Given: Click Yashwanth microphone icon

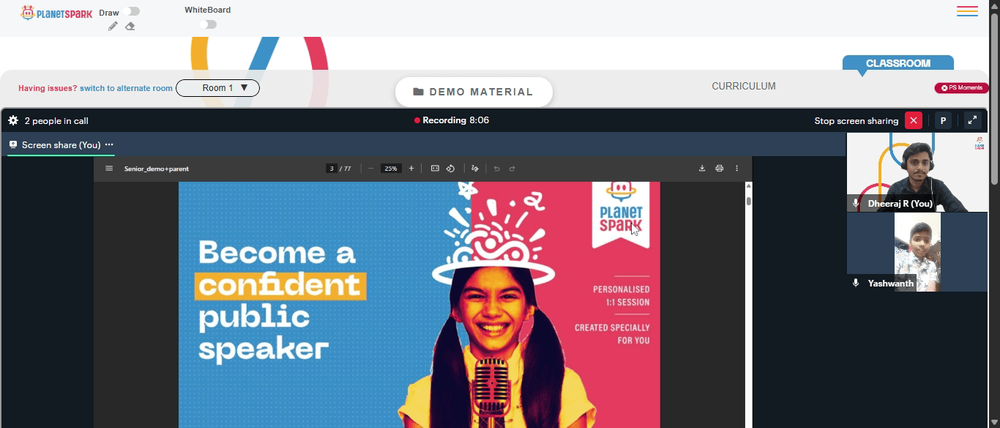Looking at the screenshot, I should click(856, 283).
